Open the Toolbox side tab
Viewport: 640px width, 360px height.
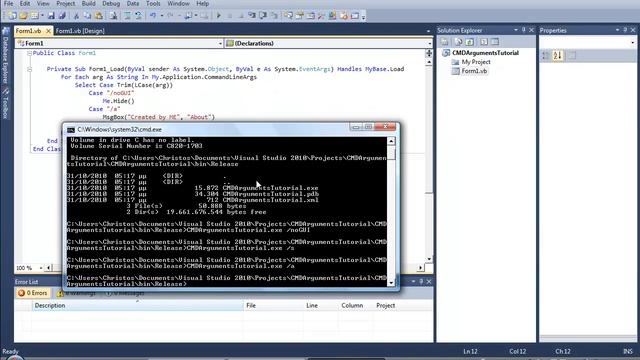tap(5, 104)
